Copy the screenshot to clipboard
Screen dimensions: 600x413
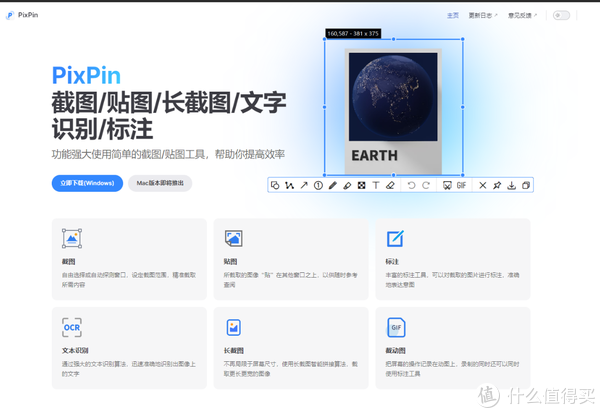[x=526, y=185]
